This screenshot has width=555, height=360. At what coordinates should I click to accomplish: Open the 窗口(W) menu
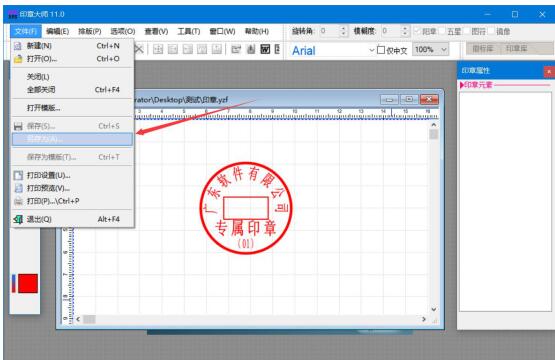(222, 31)
